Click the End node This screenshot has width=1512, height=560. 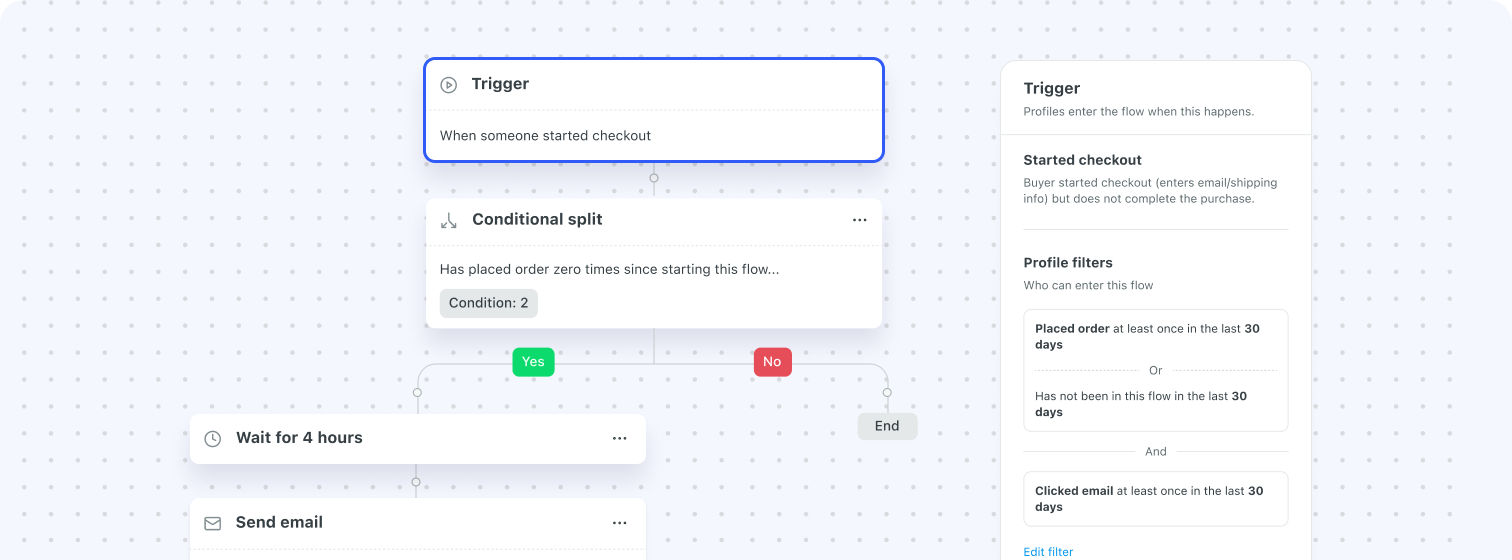887,426
